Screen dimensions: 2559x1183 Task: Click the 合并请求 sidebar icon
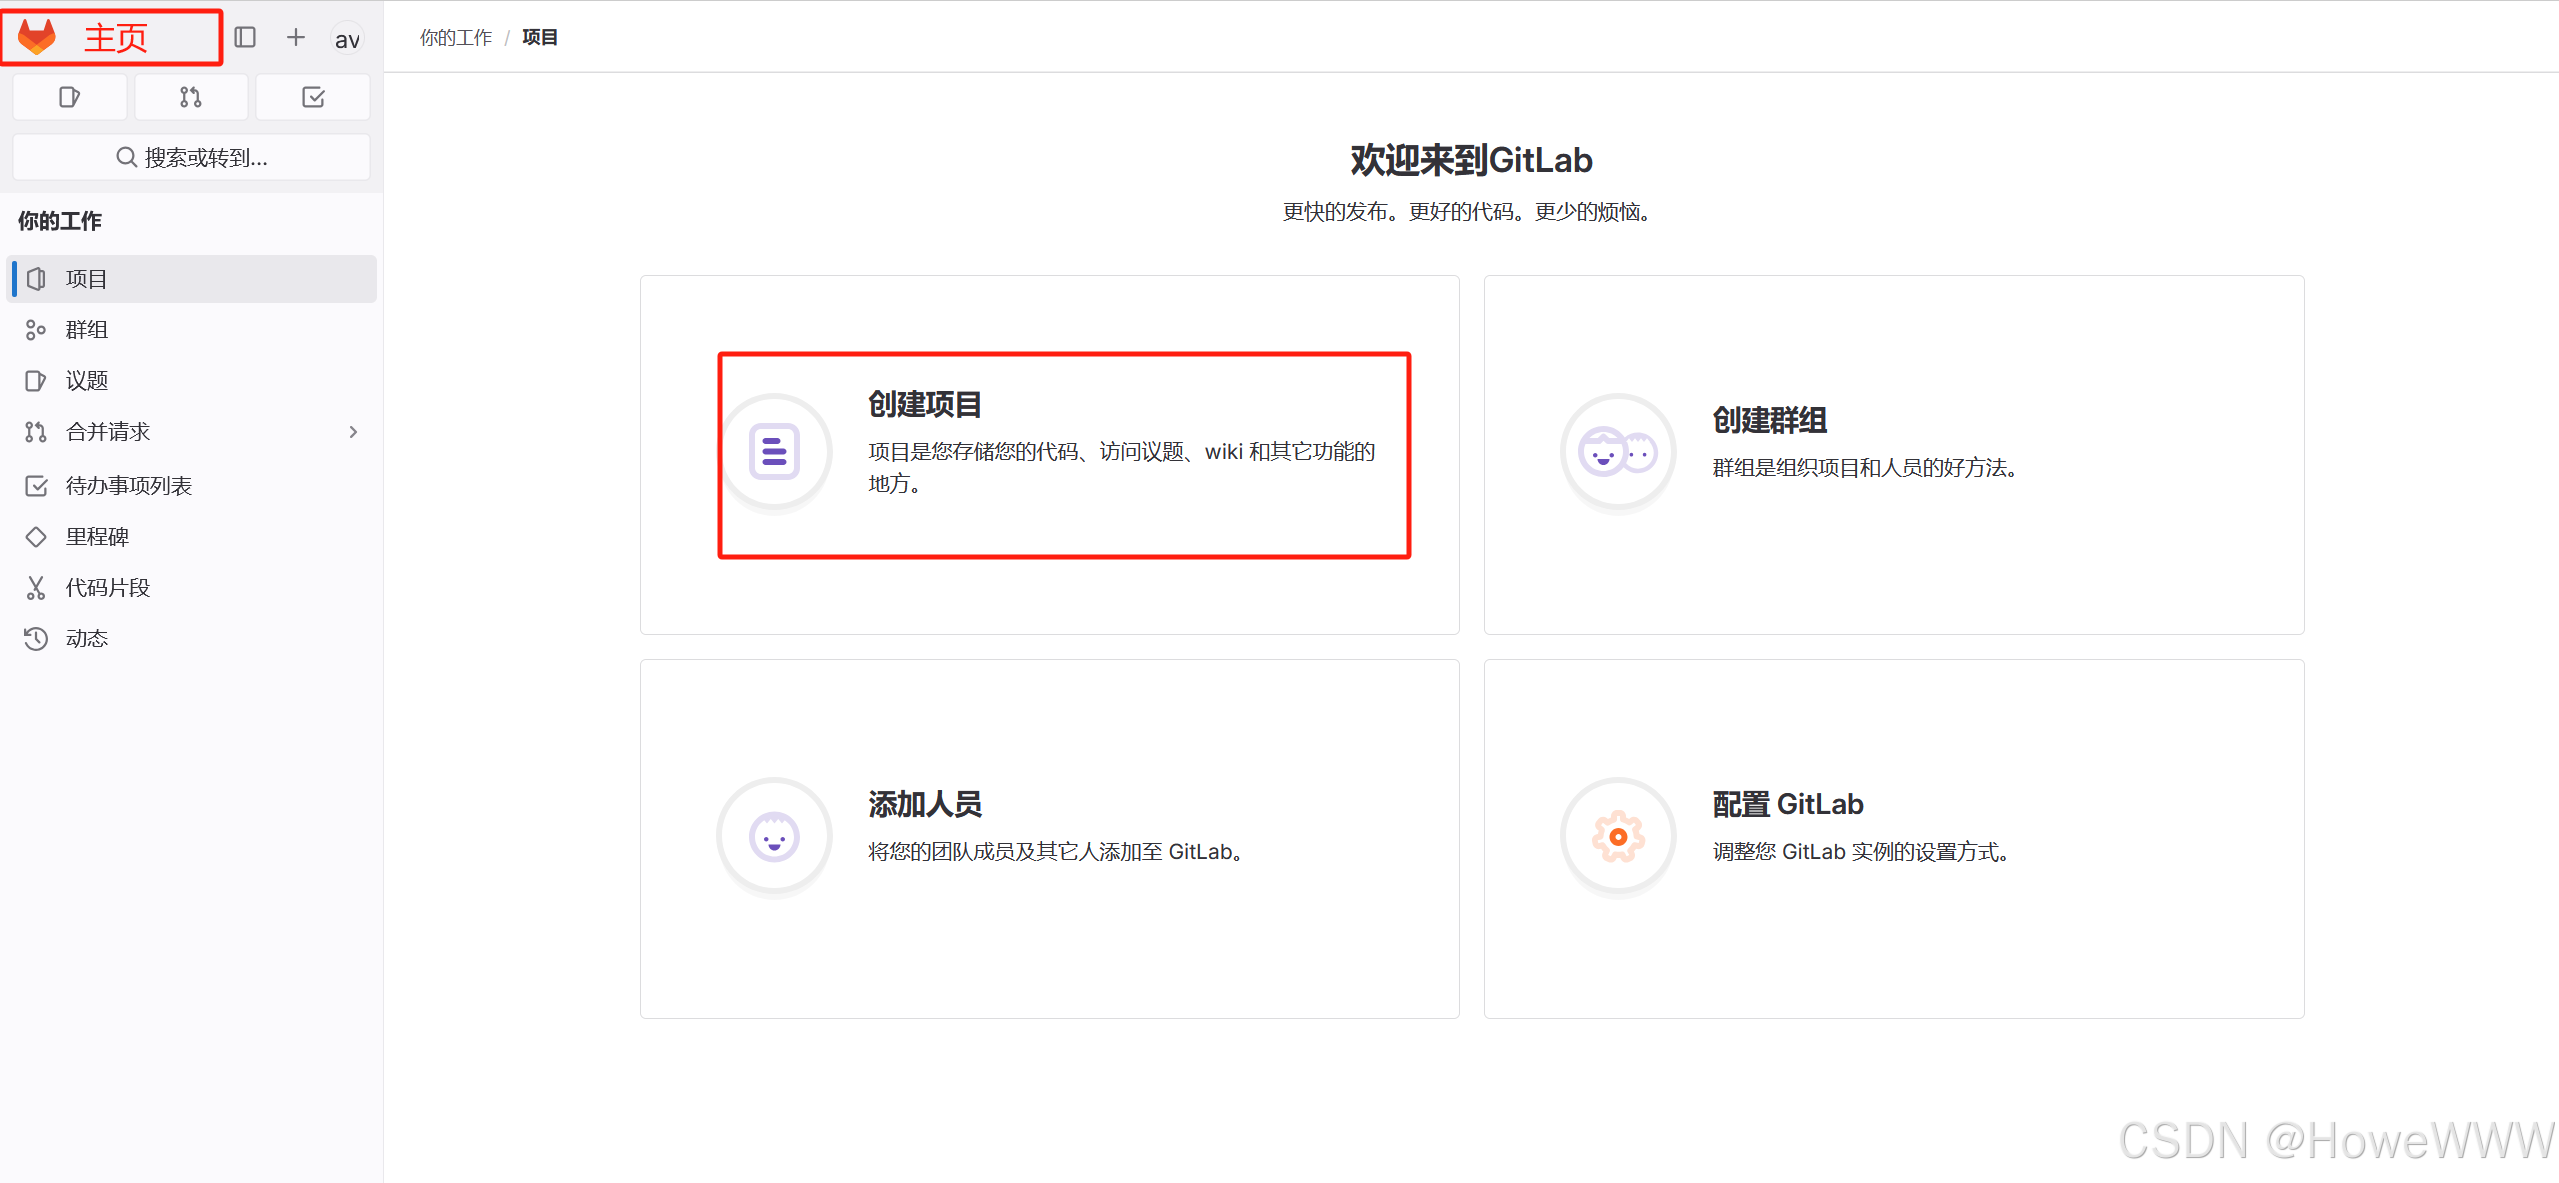[x=36, y=432]
